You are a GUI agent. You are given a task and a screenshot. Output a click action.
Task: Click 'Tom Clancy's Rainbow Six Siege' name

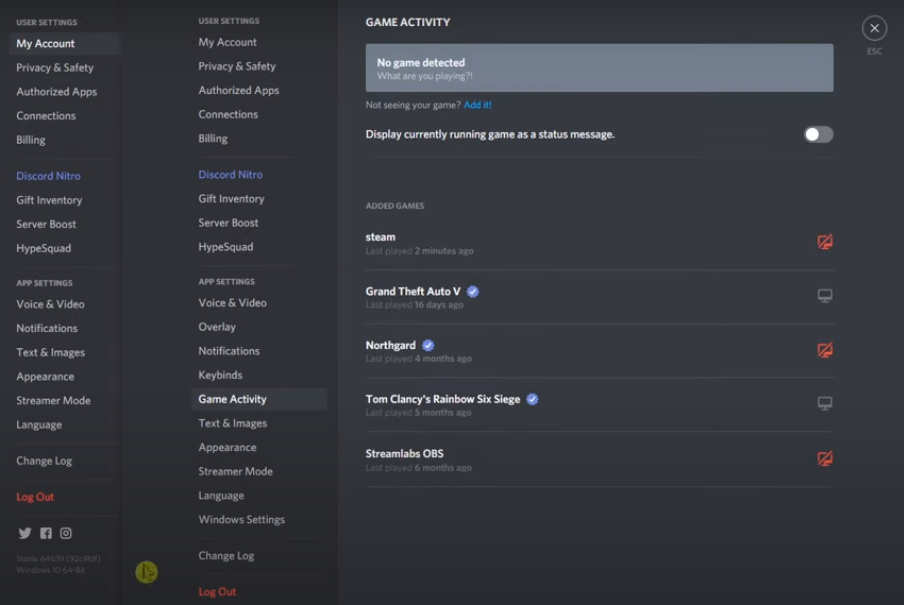(x=443, y=399)
